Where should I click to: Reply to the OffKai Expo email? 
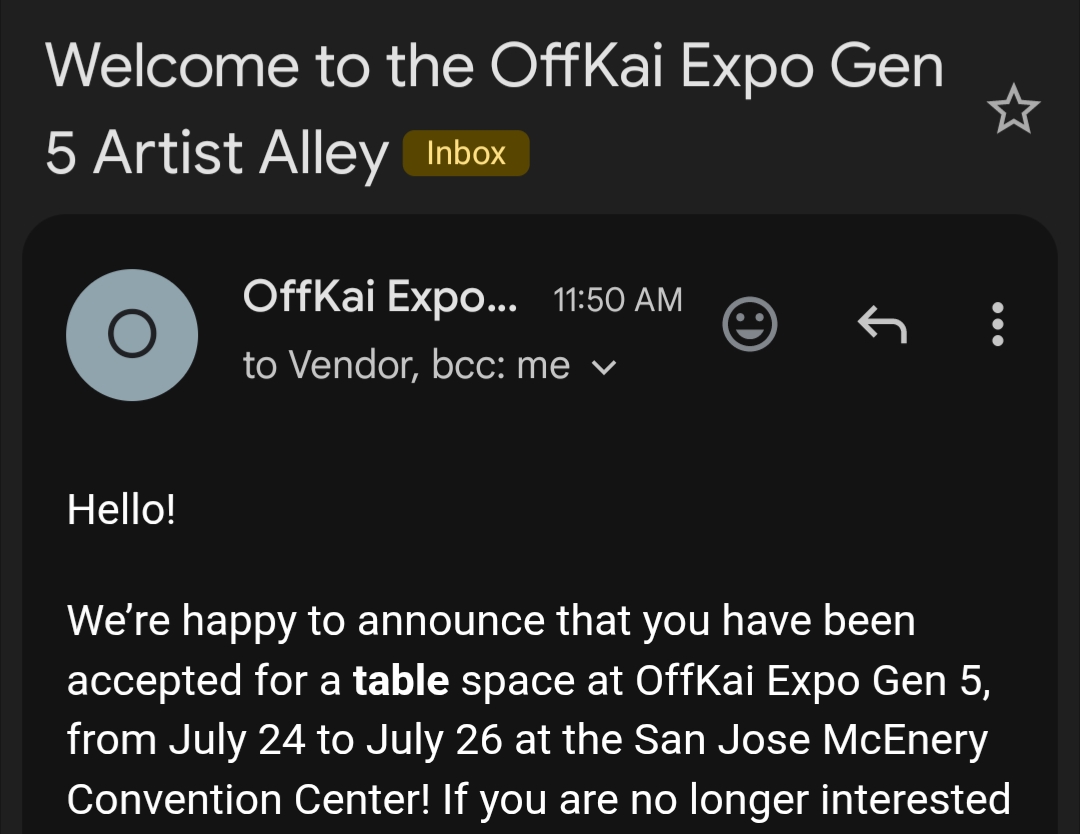(883, 324)
